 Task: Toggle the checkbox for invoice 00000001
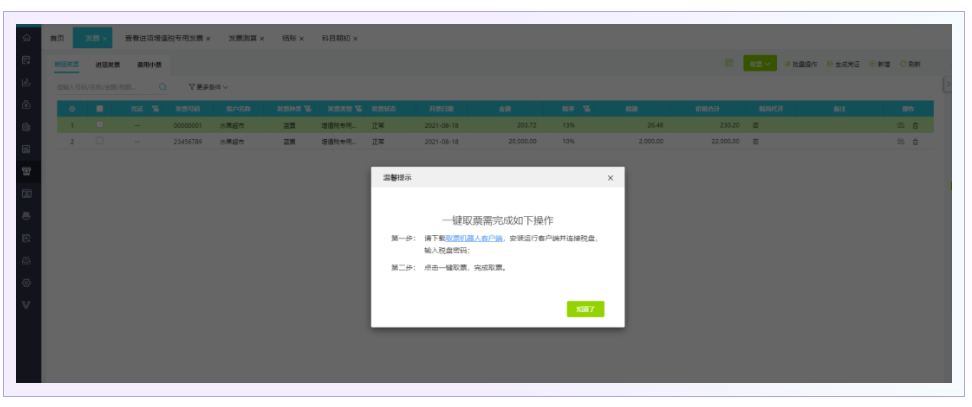(99, 125)
